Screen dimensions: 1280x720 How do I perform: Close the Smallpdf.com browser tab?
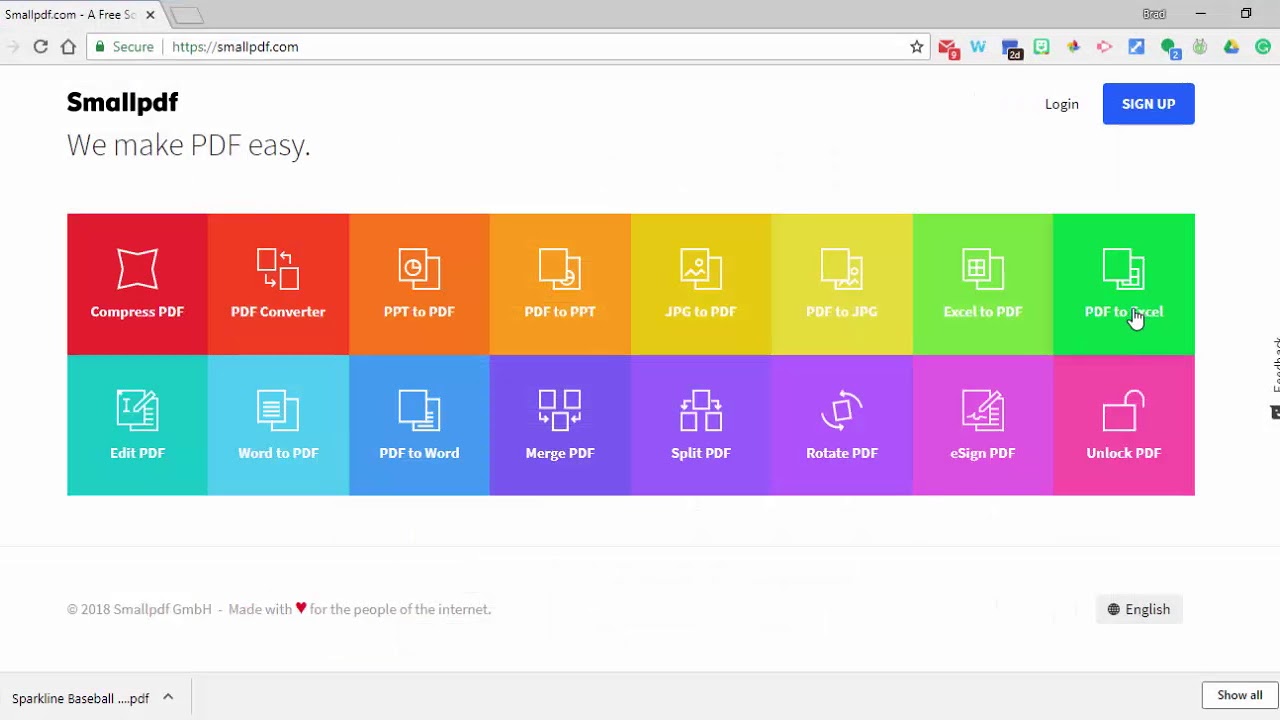click(x=150, y=15)
